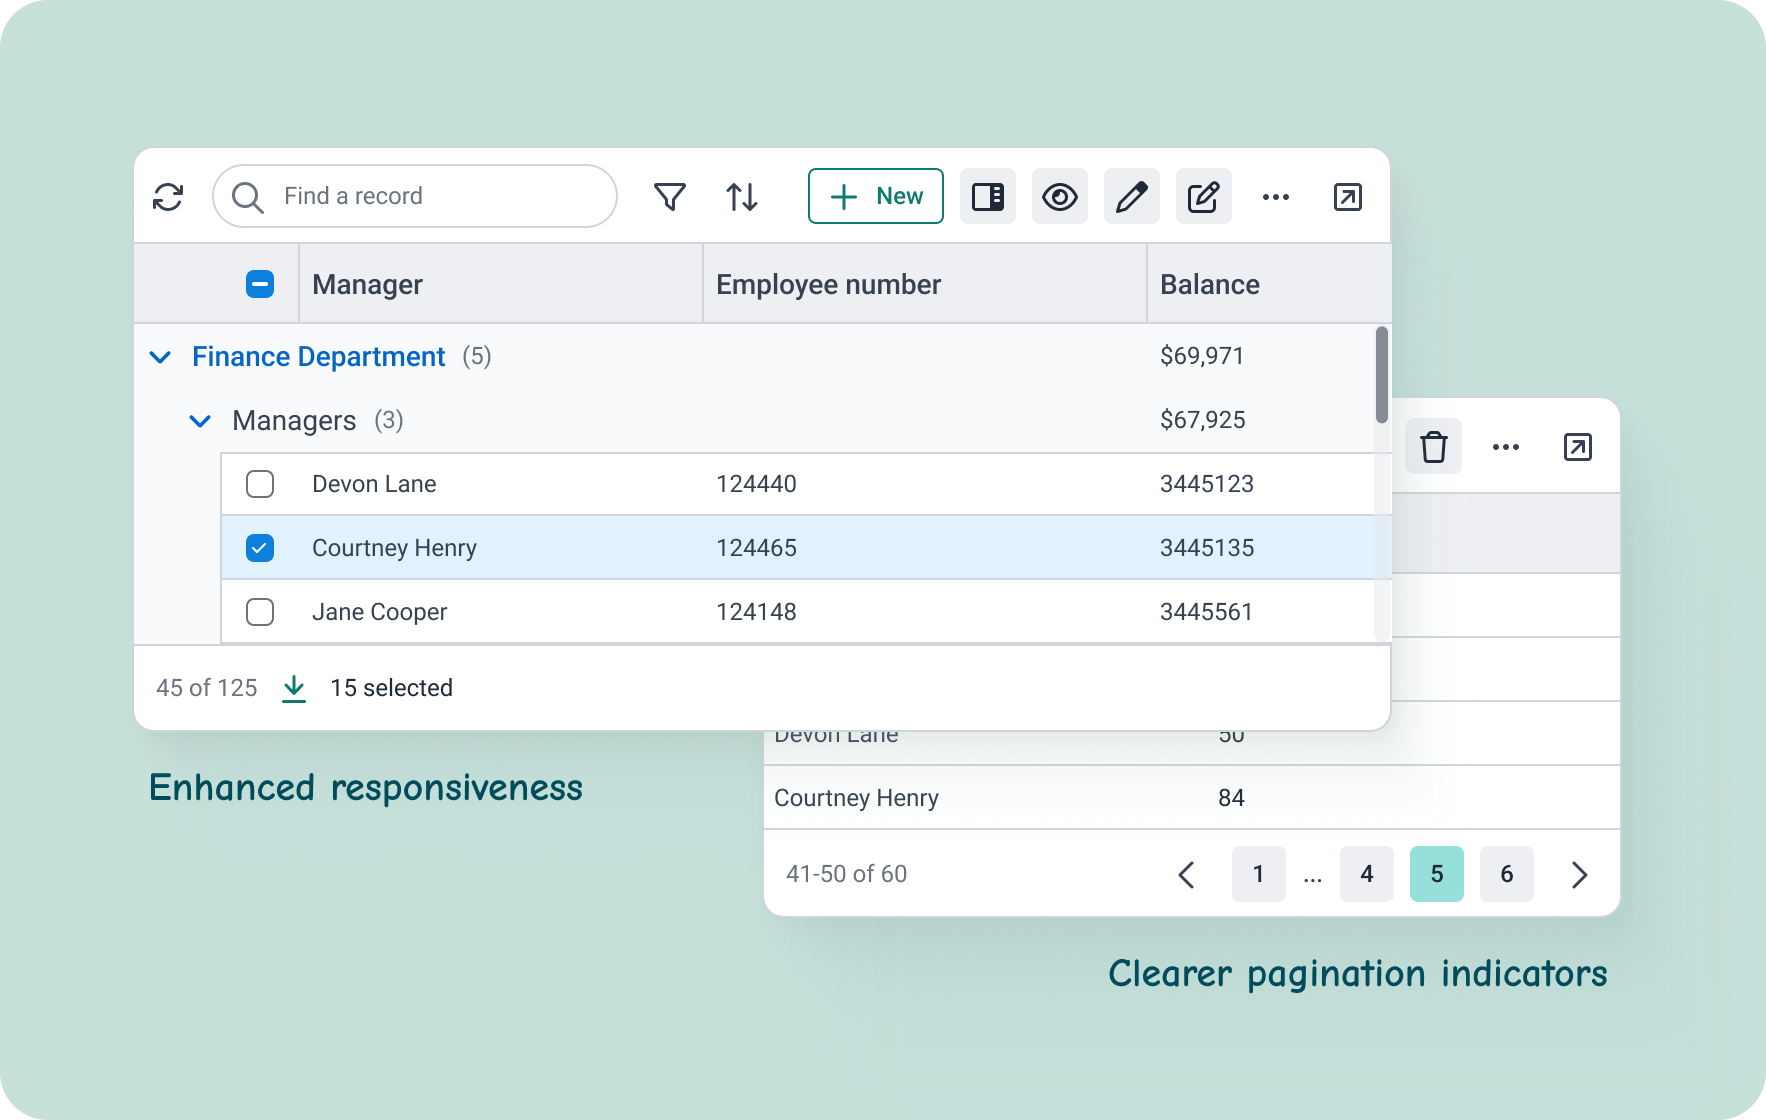Collapse the Finance Department group

[160, 357]
